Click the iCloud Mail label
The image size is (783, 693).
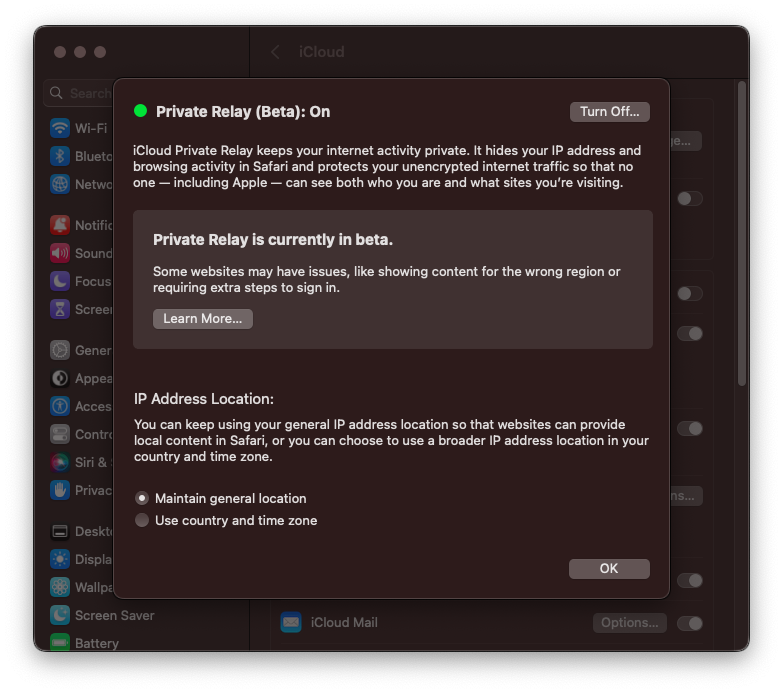pyautogui.click(x=344, y=623)
